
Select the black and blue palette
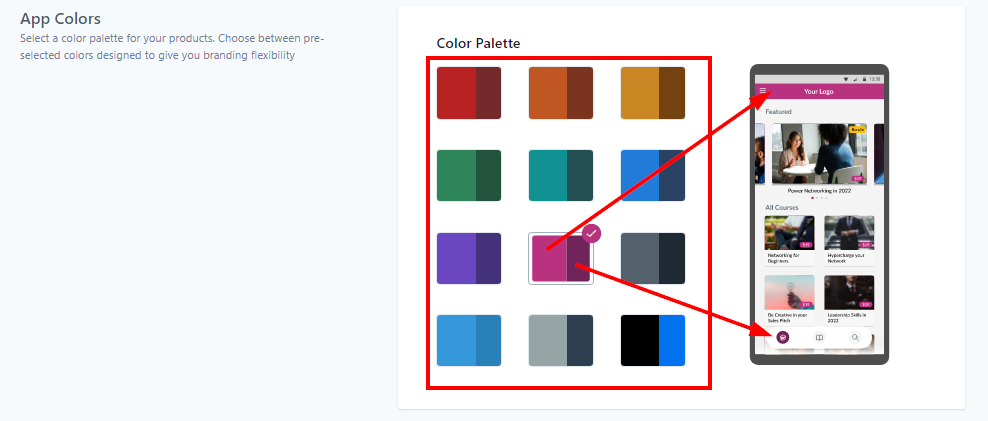[x=652, y=340]
